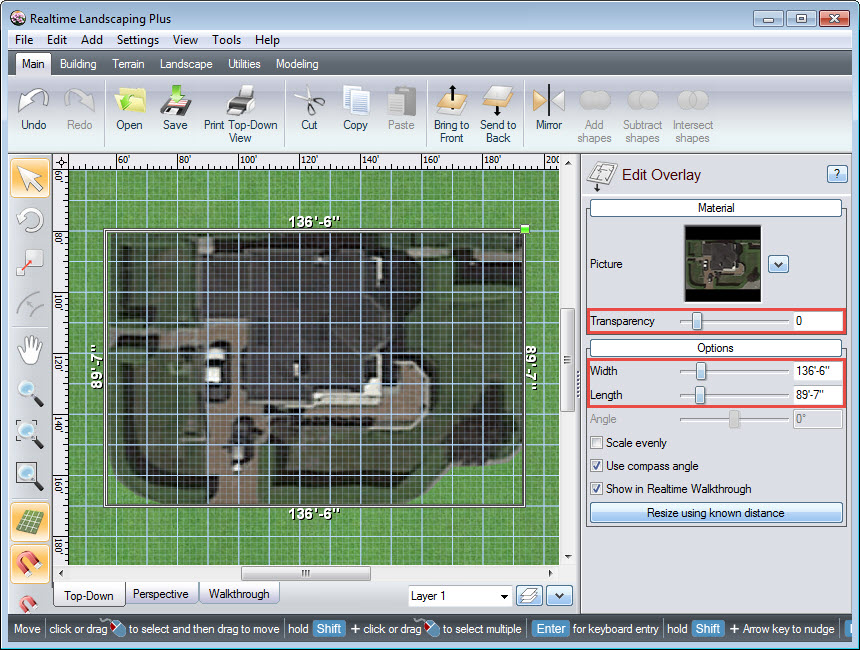Viewport: 860px width, 650px height.
Task: Open the Add menu
Action: pos(92,40)
